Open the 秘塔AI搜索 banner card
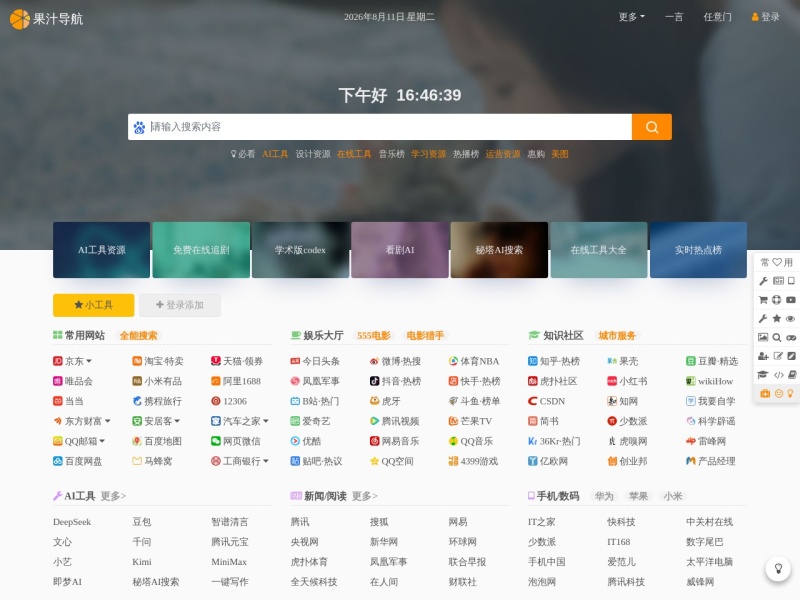This screenshot has width=800, height=600. pos(499,250)
